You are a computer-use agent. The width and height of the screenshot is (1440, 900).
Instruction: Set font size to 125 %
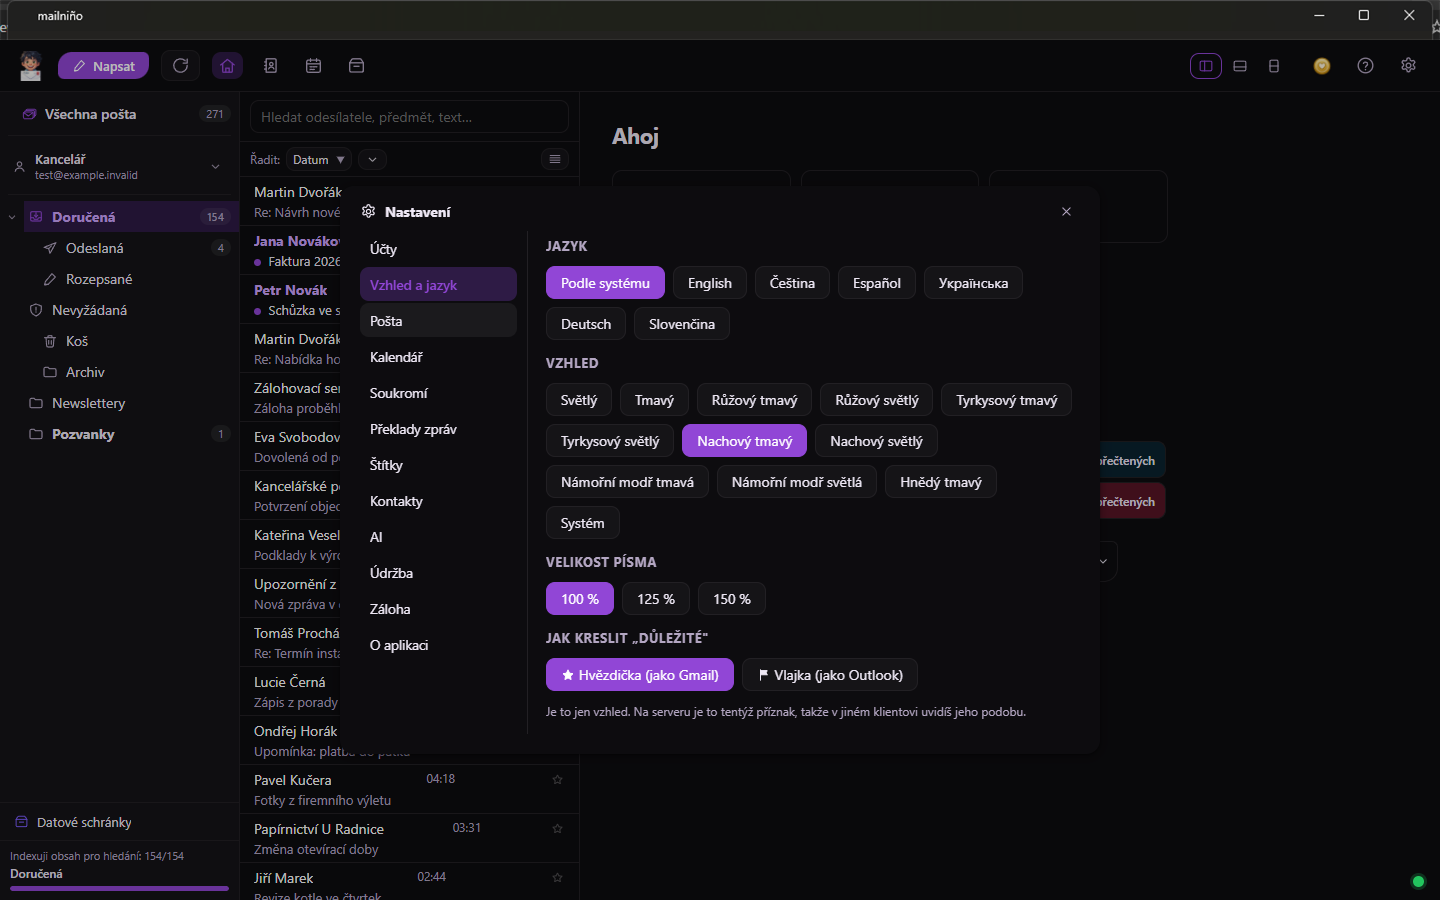pos(656,599)
